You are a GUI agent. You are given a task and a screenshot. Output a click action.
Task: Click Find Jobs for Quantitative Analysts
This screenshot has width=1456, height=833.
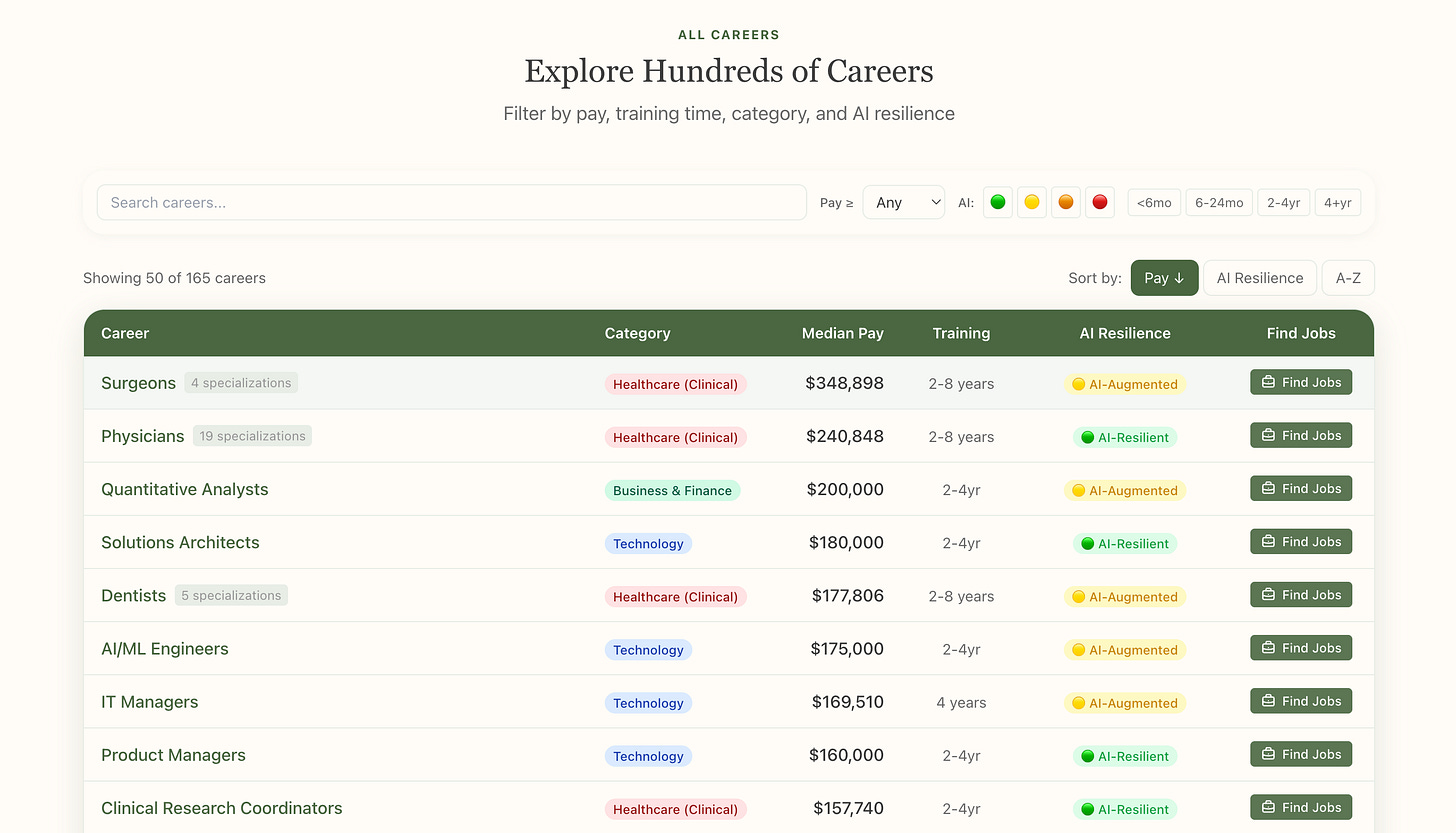pos(1301,488)
